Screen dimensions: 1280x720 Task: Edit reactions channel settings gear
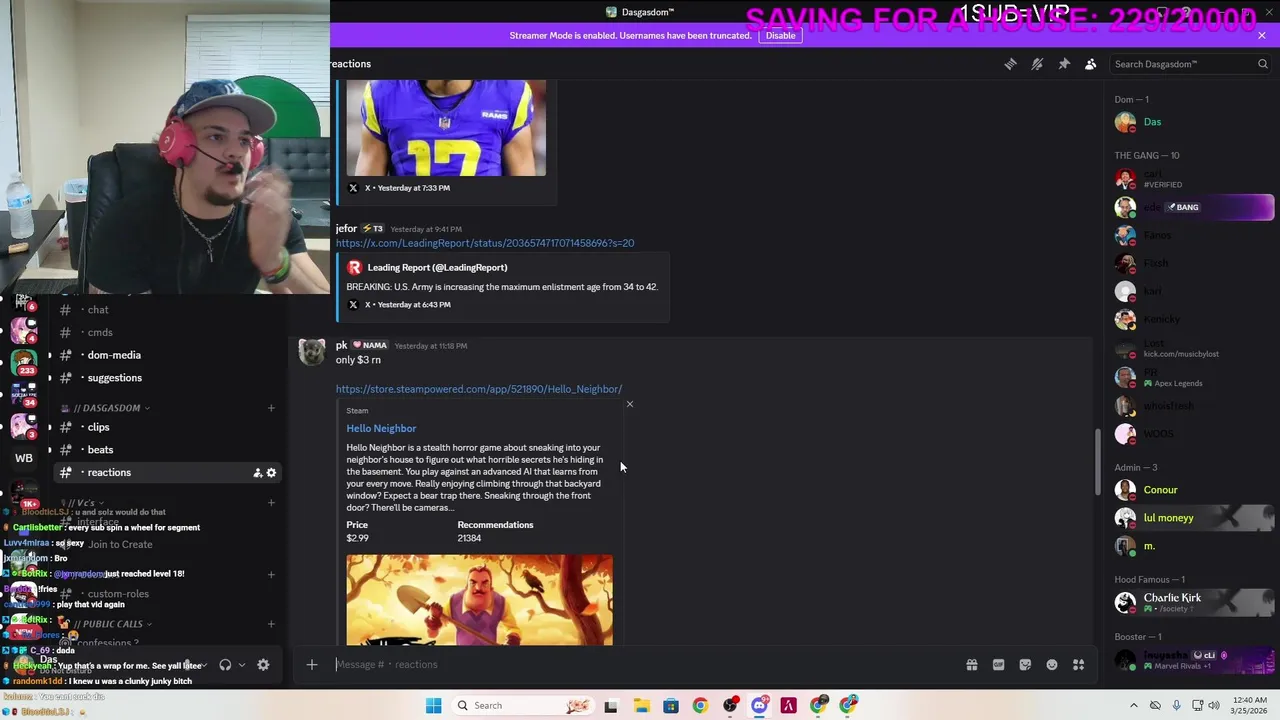pyautogui.click(x=271, y=473)
